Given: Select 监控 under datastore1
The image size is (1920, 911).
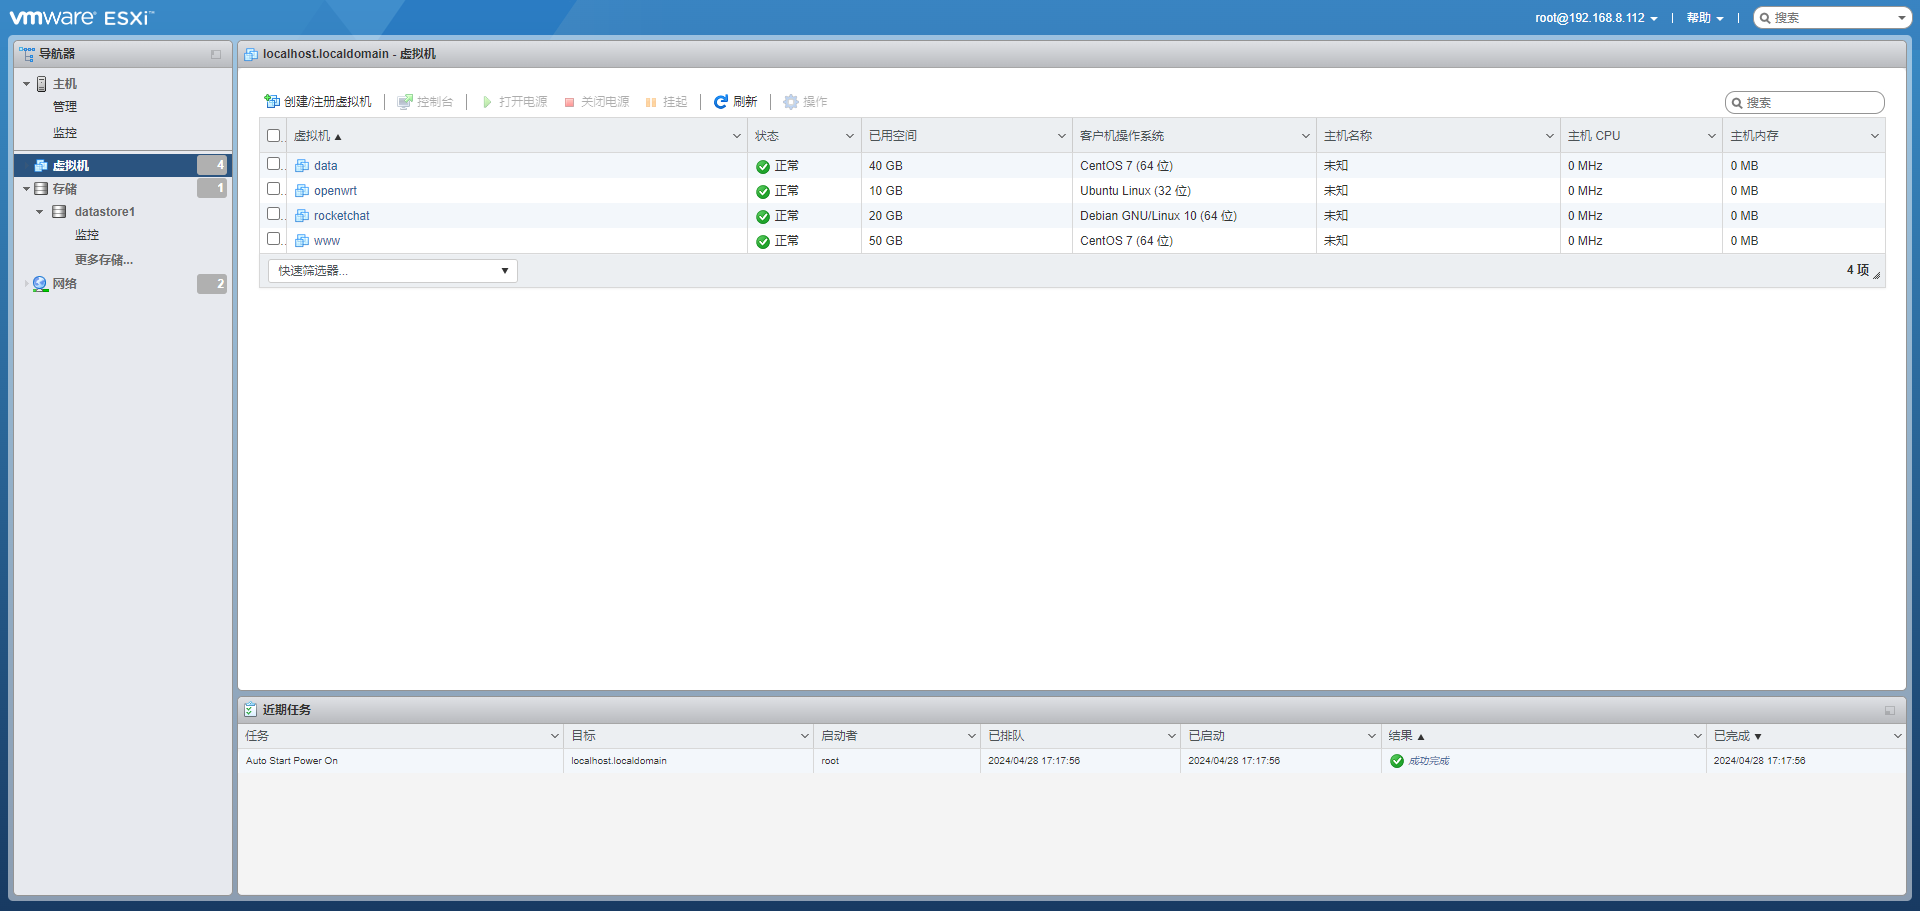Looking at the screenshot, I should click(x=87, y=235).
